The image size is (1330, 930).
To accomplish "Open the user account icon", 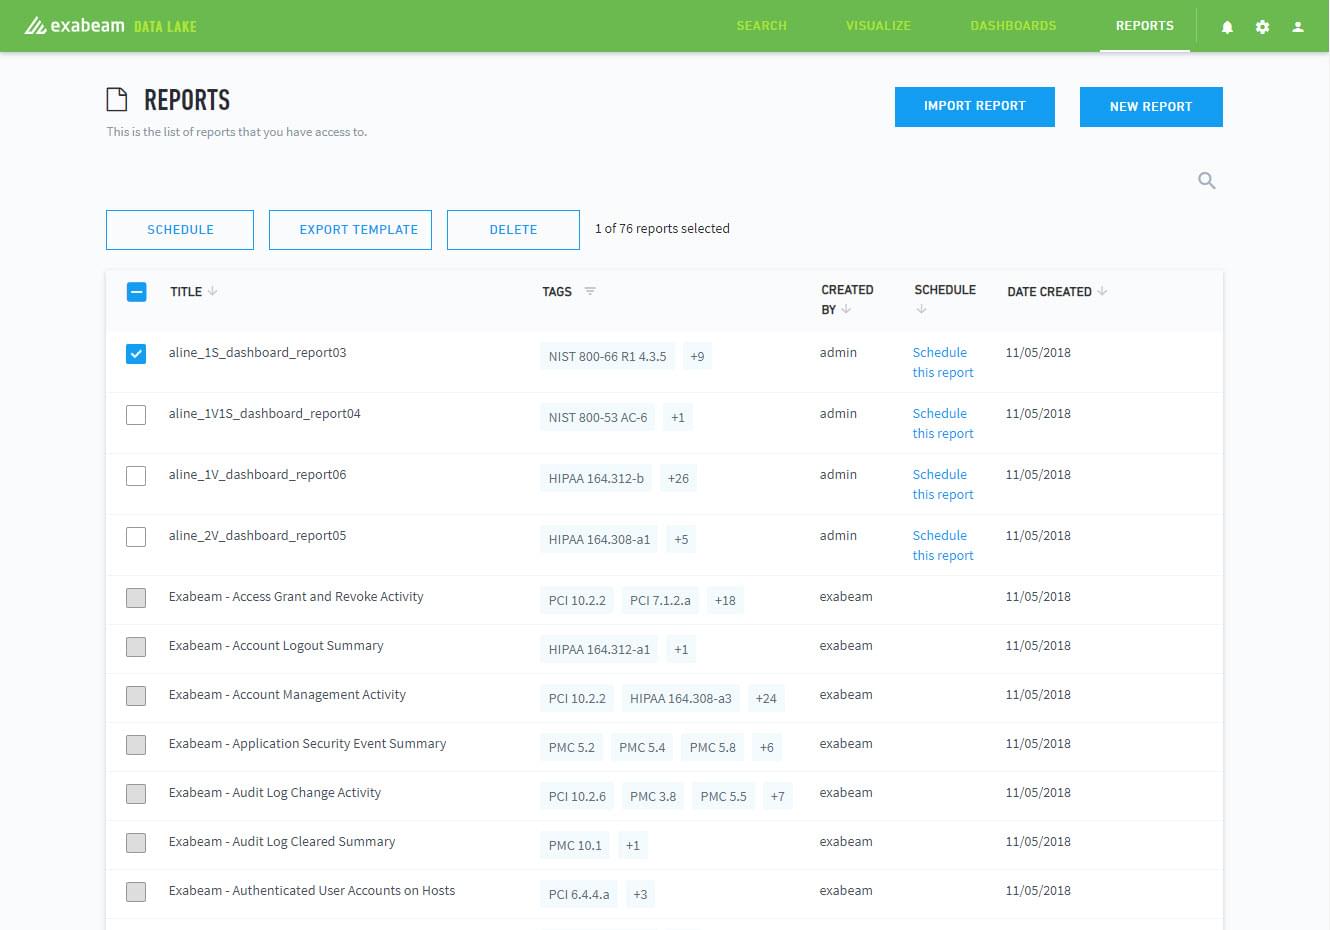I will (x=1298, y=27).
